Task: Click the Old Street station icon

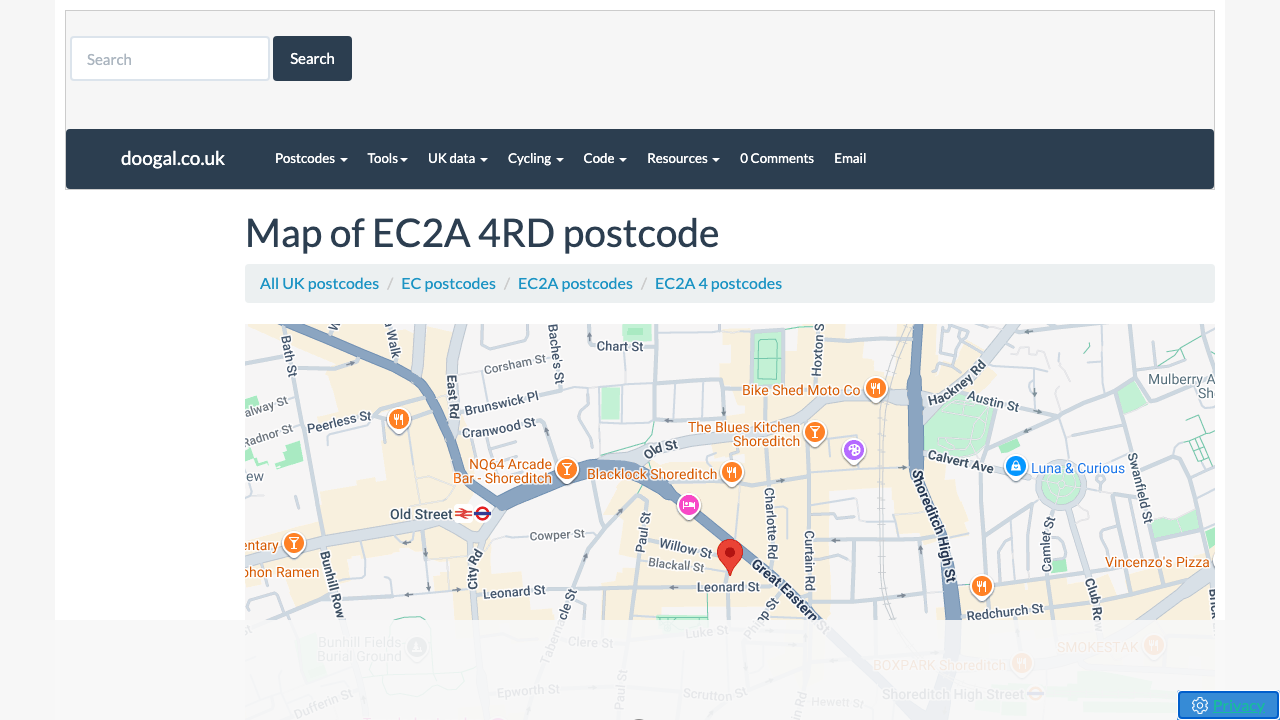Action: click(x=473, y=514)
